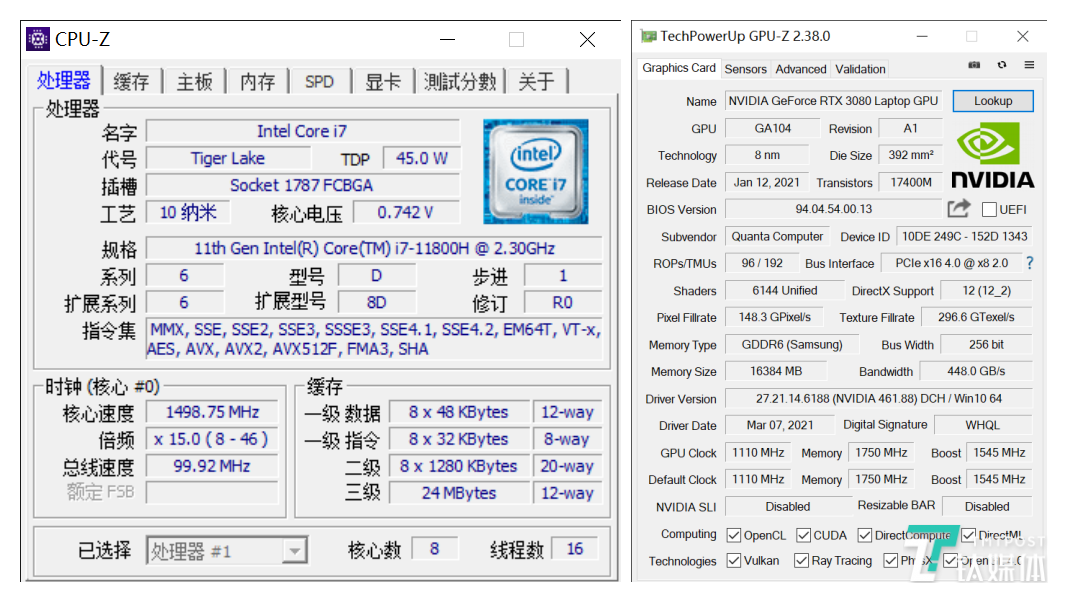Screen dimensions: 1067x602
Task: Open the Advanced tab in GPU-Z
Action: (x=801, y=69)
